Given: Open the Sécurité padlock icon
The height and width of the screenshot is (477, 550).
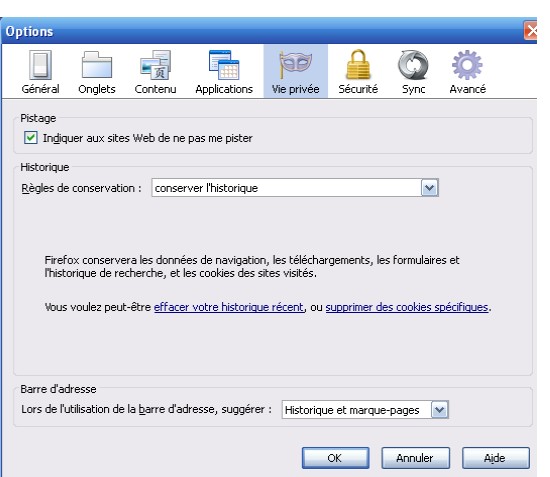Looking at the screenshot, I should [358, 65].
